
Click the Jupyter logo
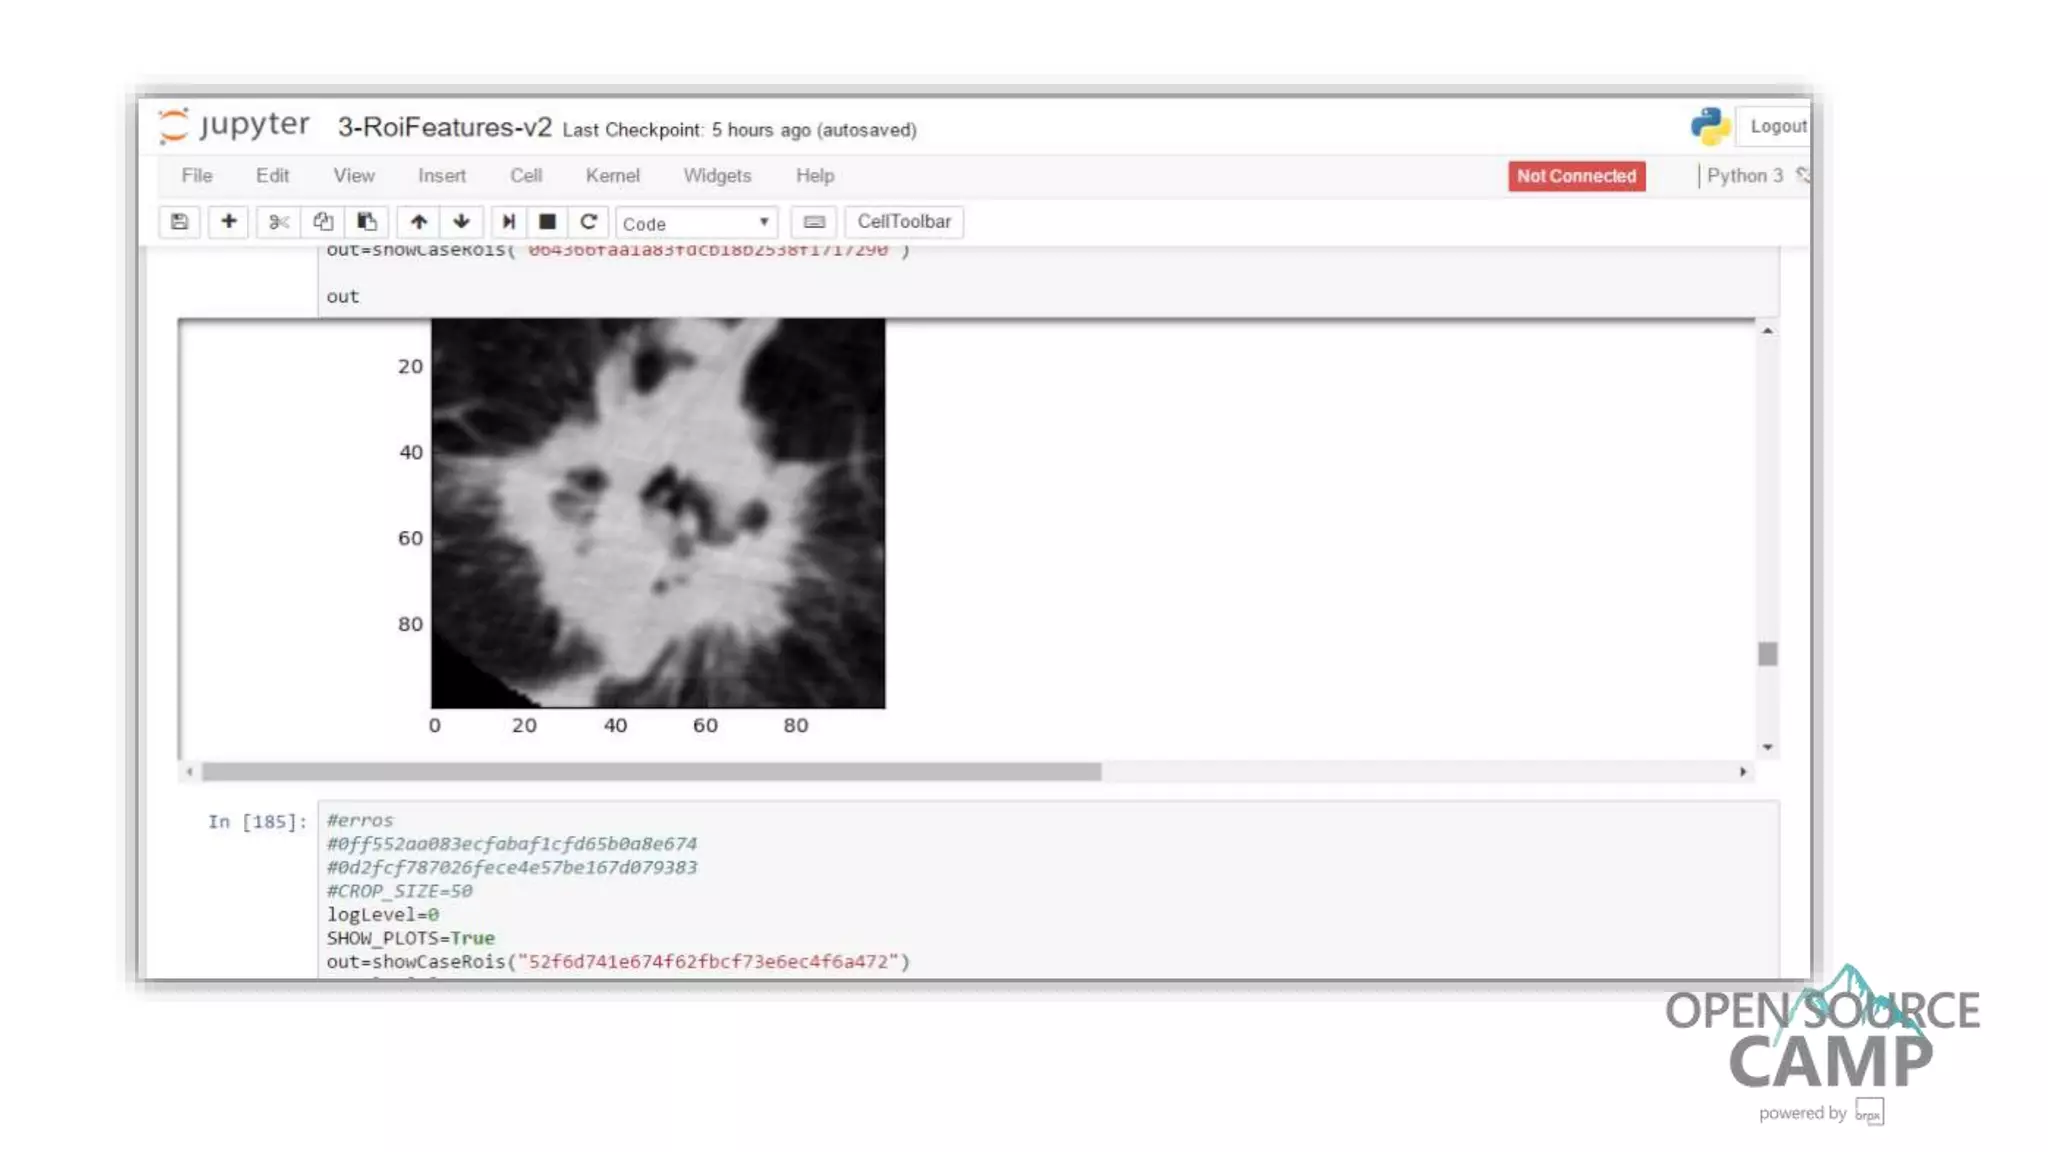234,126
